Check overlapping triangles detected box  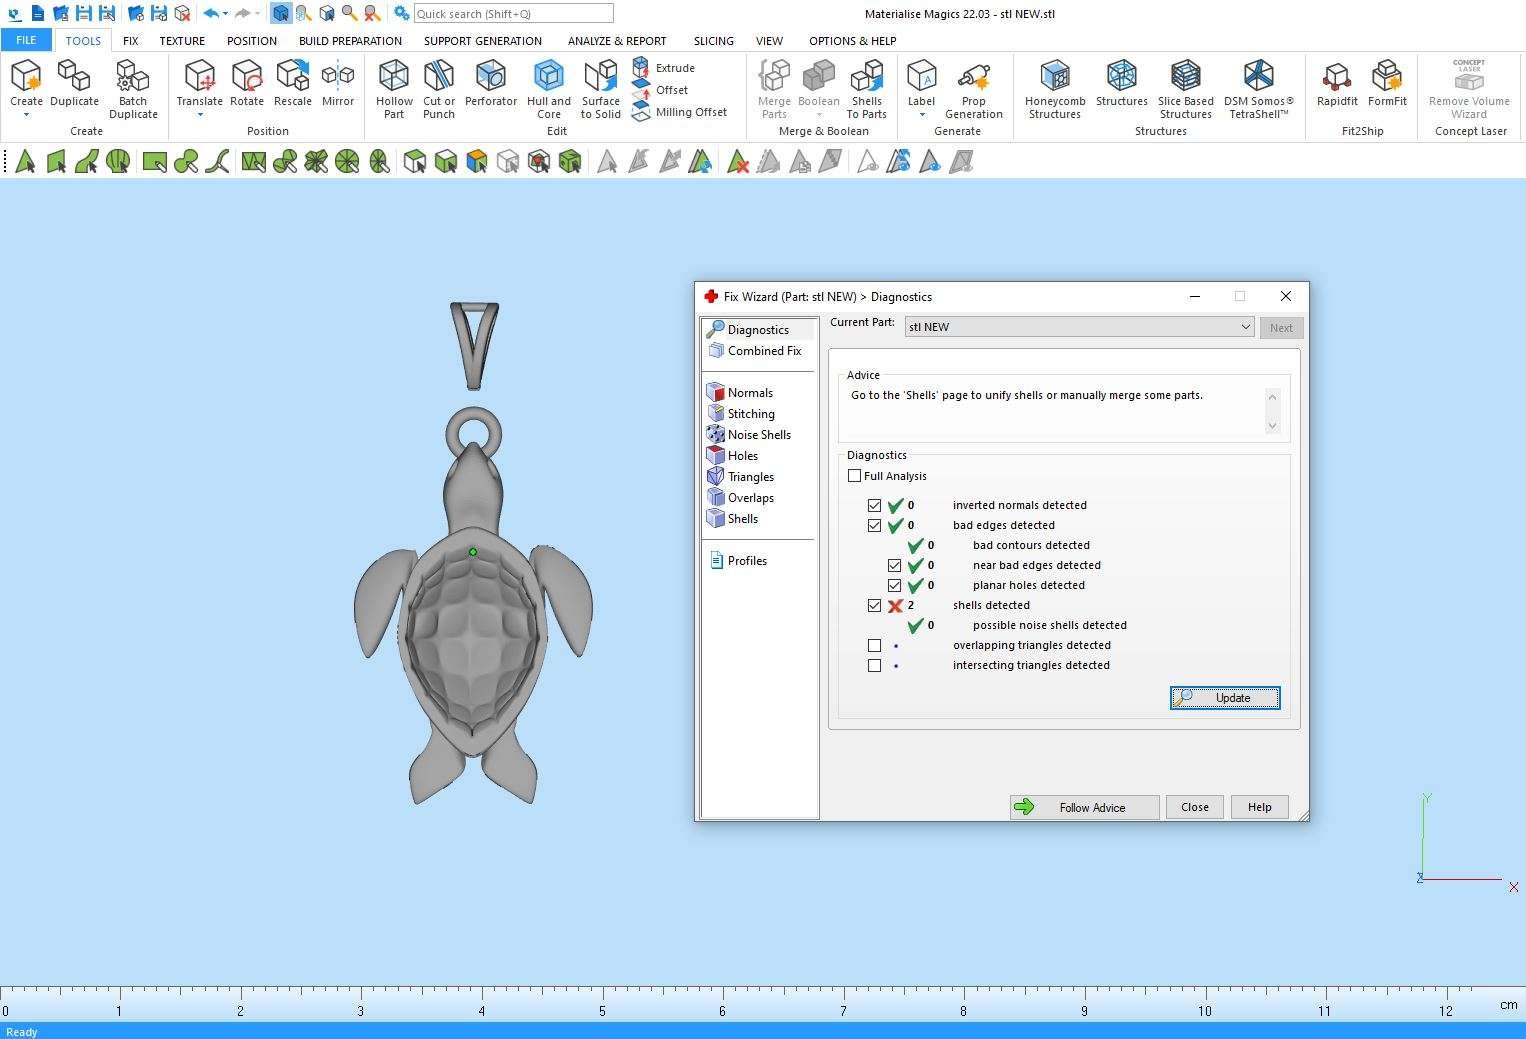tap(875, 646)
